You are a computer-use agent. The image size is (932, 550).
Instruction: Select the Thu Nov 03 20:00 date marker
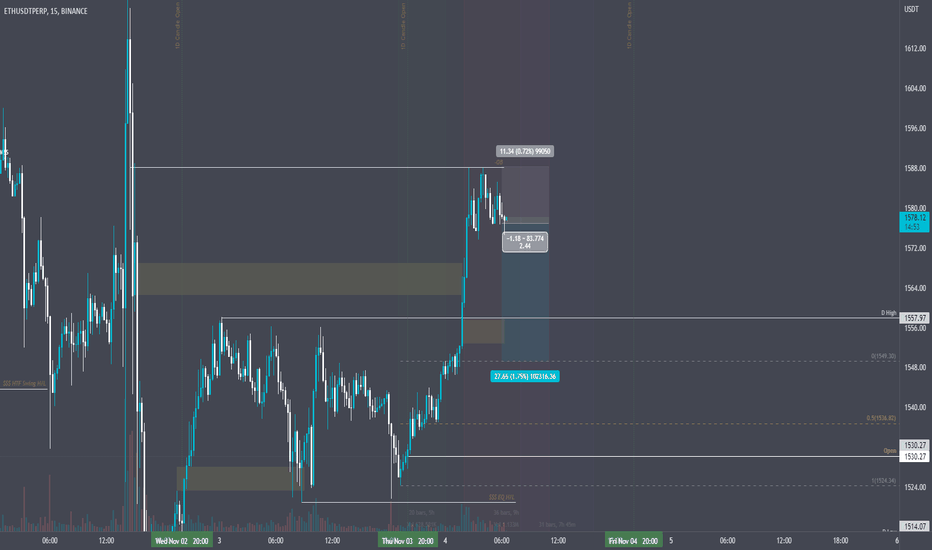(408, 540)
